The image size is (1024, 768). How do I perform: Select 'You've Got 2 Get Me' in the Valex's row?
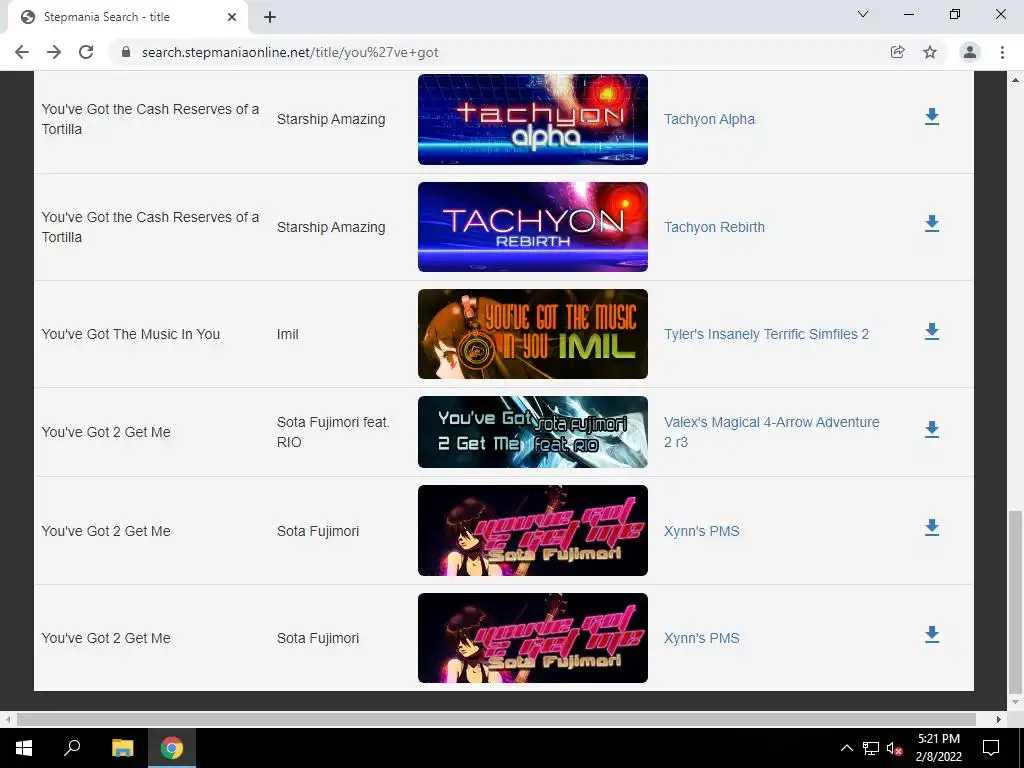click(106, 432)
